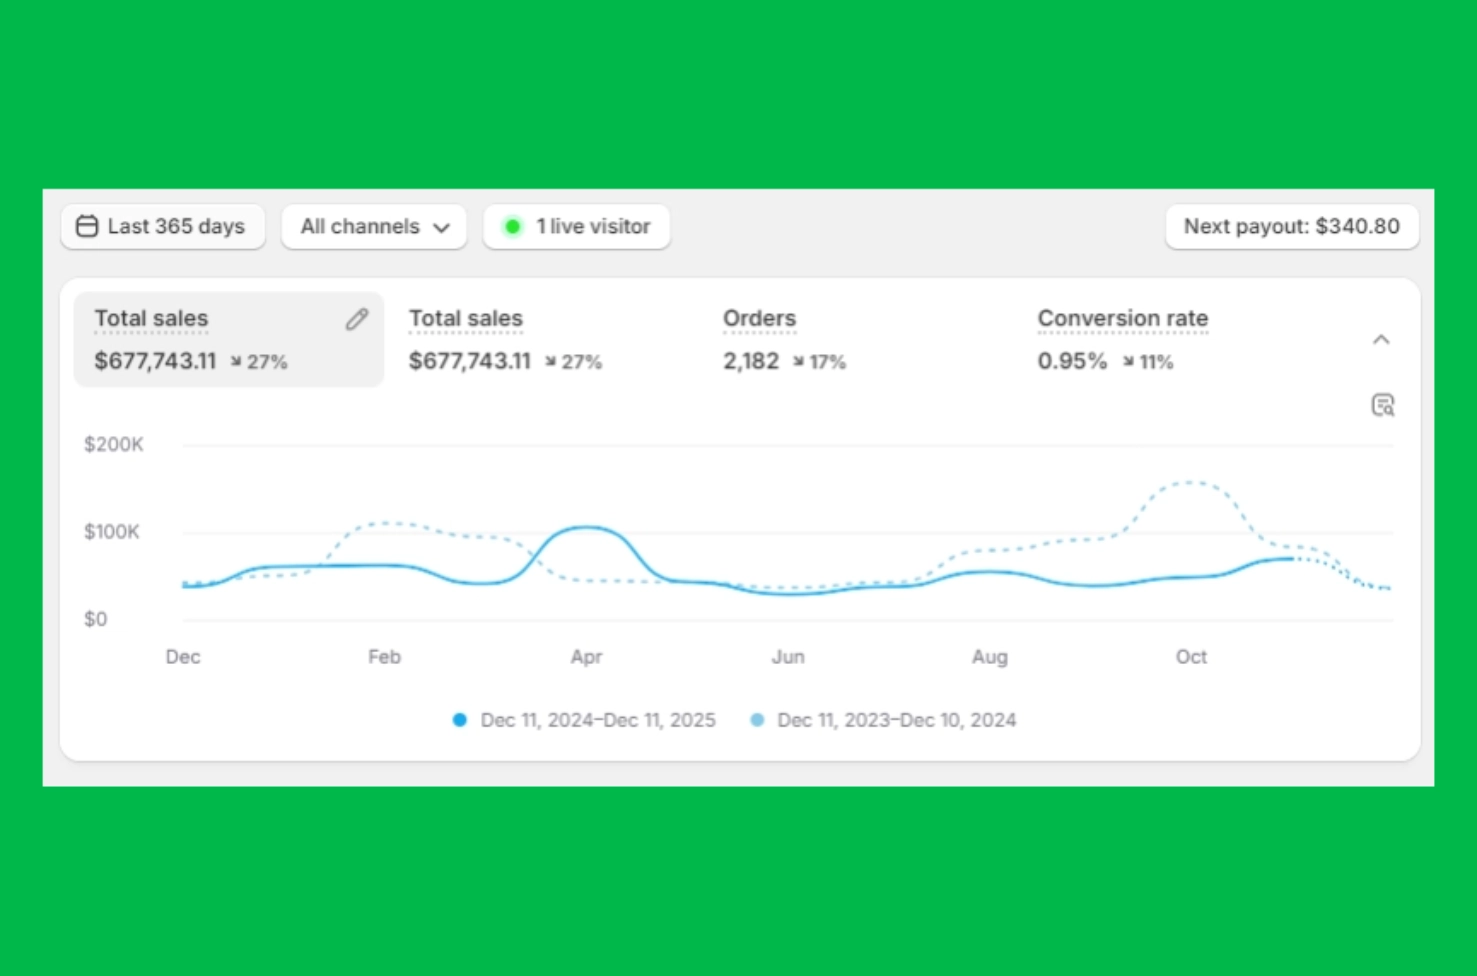The image size is (1477, 976).
Task: Click the 1 live visitor button
Action: click(577, 227)
